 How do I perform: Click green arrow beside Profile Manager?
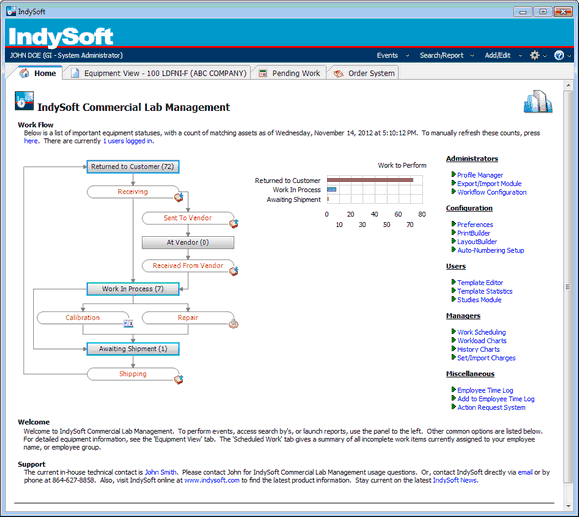click(x=453, y=174)
